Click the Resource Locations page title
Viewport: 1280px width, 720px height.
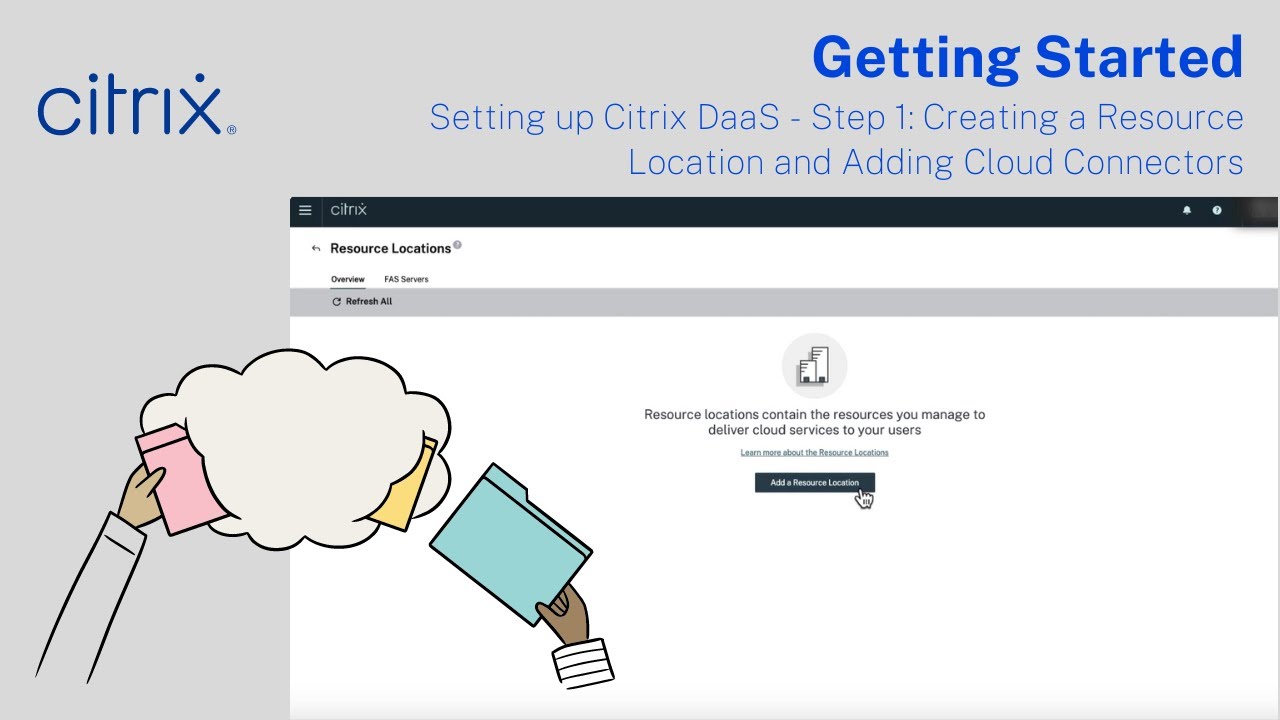pos(391,249)
